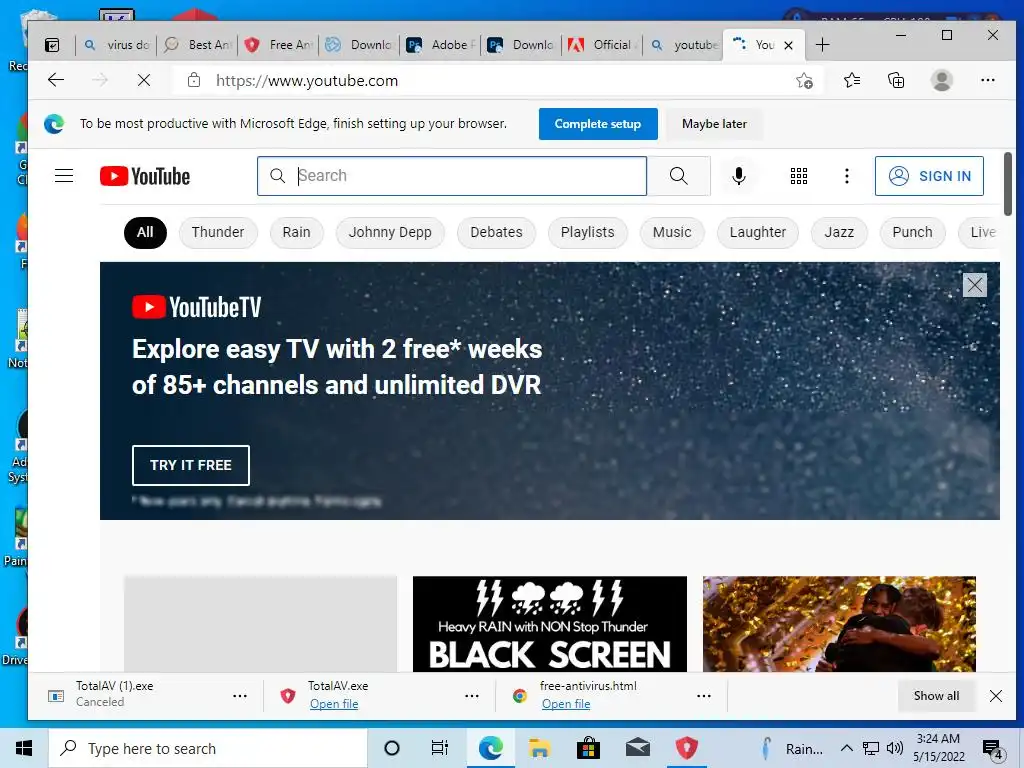
Task: Open the Mail app from taskbar
Action: click(637, 748)
